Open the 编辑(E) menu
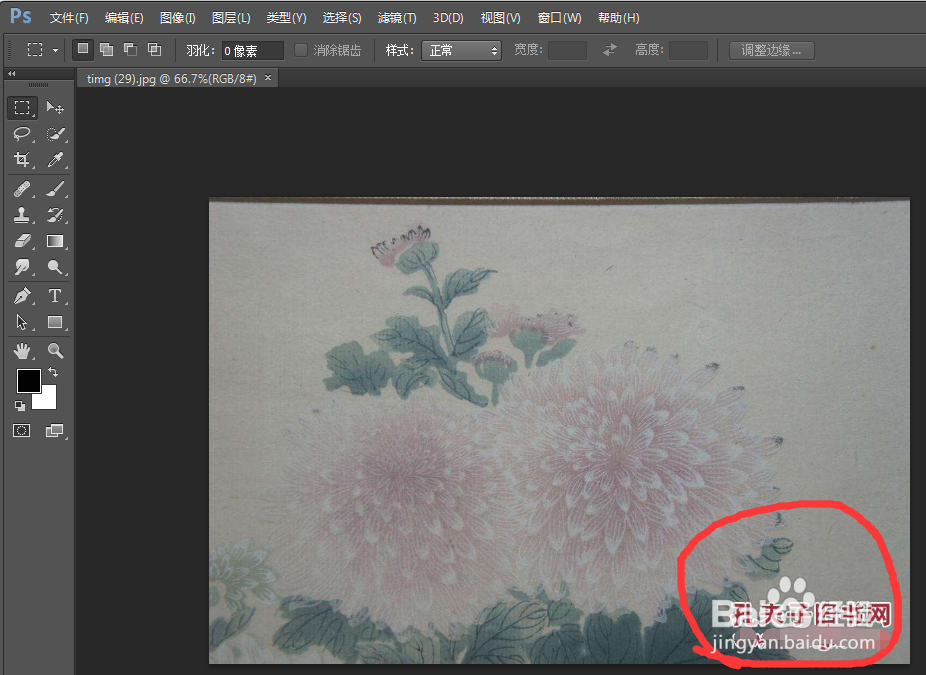Screen dimensions: 926x675 click(124, 18)
